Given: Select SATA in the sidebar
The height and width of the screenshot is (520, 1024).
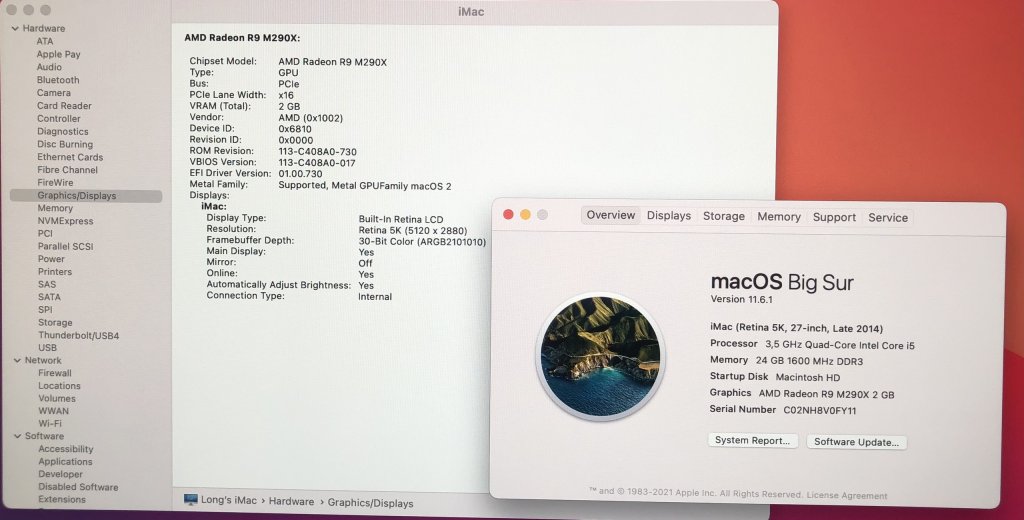Looking at the screenshot, I should click(x=49, y=297).
